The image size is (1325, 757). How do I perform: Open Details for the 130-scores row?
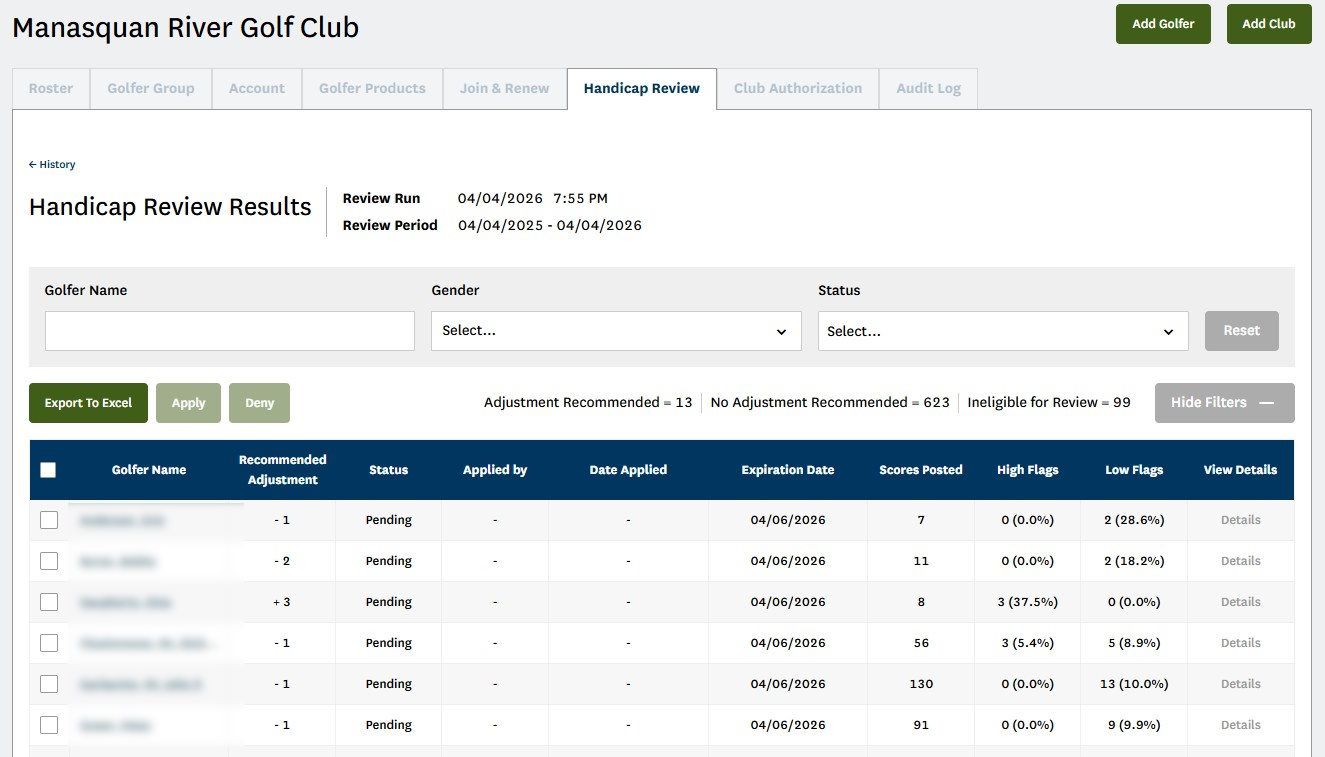tap(1240, 684)
